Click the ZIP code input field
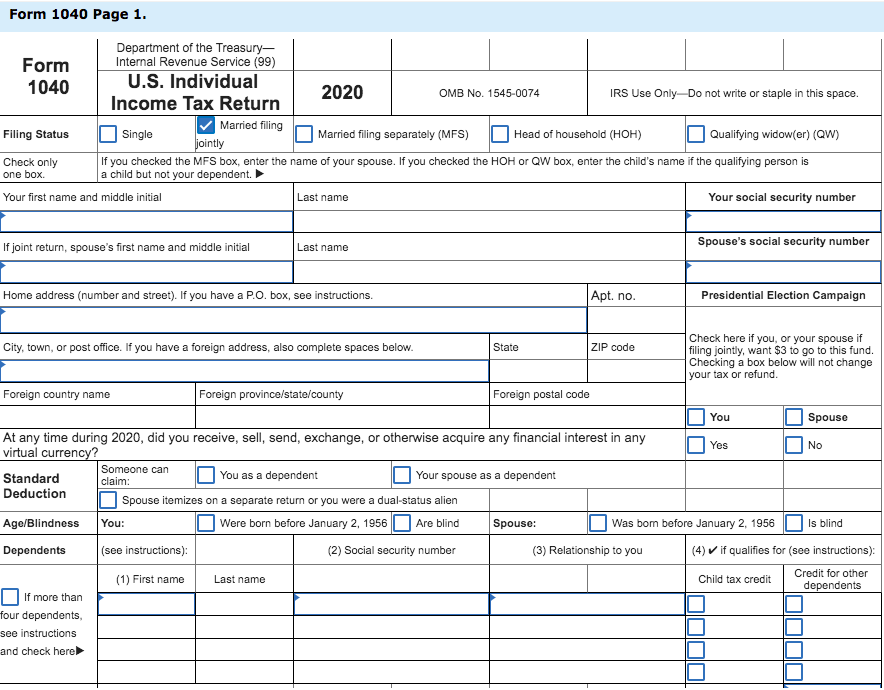The height and width of the screenshot is (690, 884). click(637, 371)
